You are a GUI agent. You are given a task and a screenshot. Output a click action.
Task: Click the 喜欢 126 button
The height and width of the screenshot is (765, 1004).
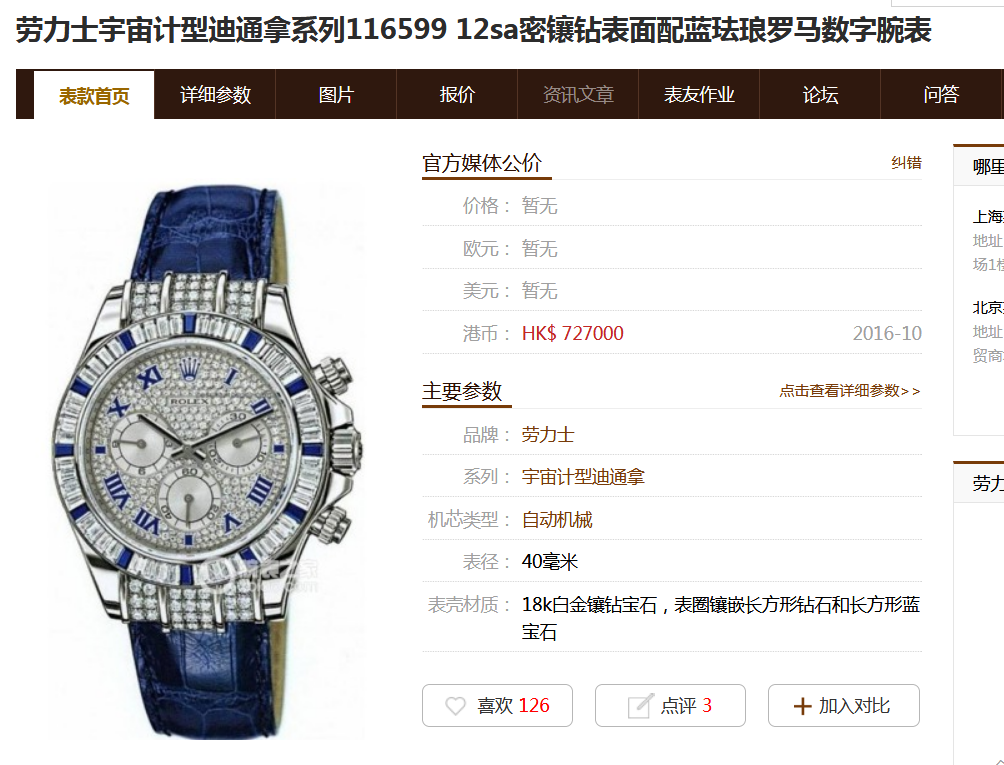tap(498, 705)
